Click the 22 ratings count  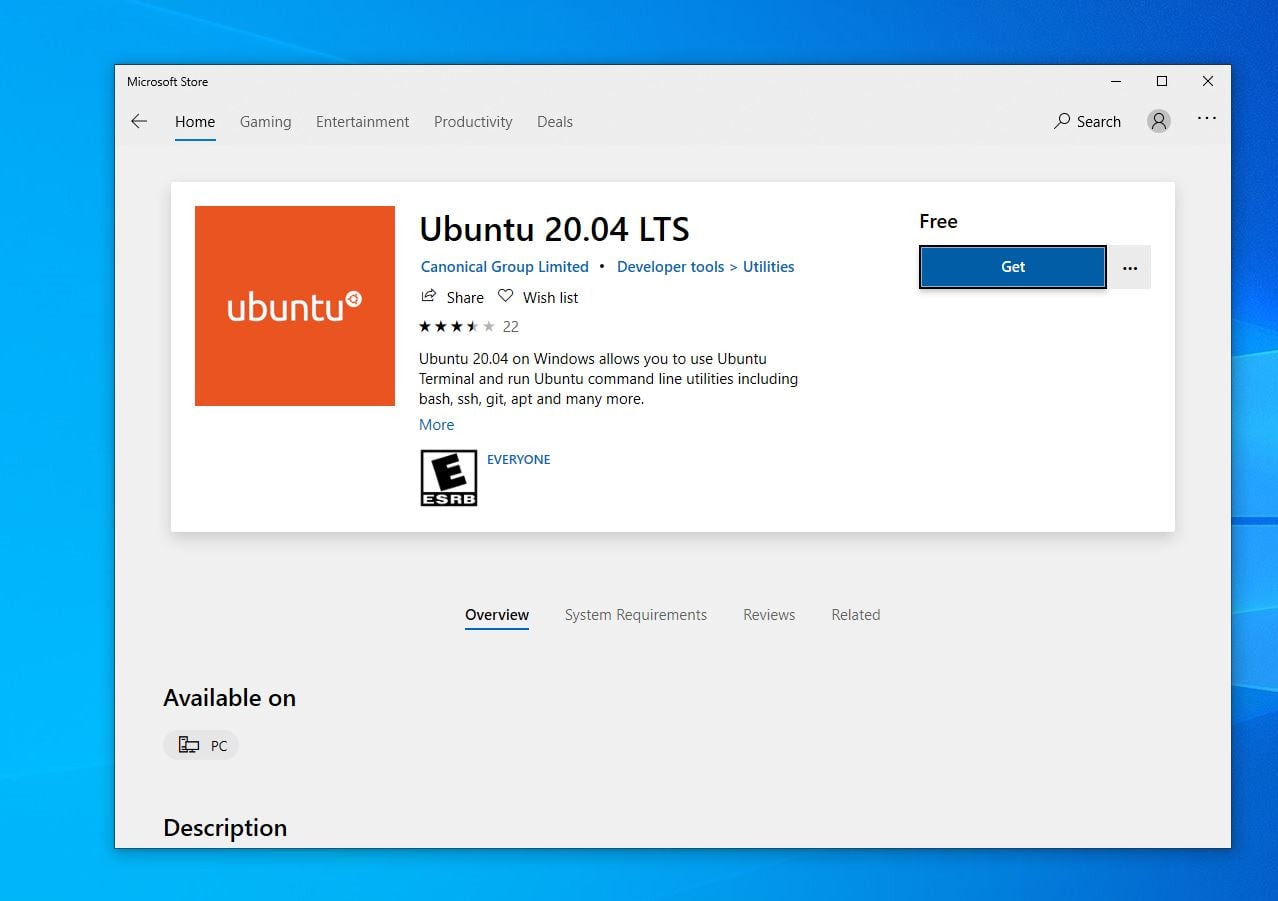(511, 327)
